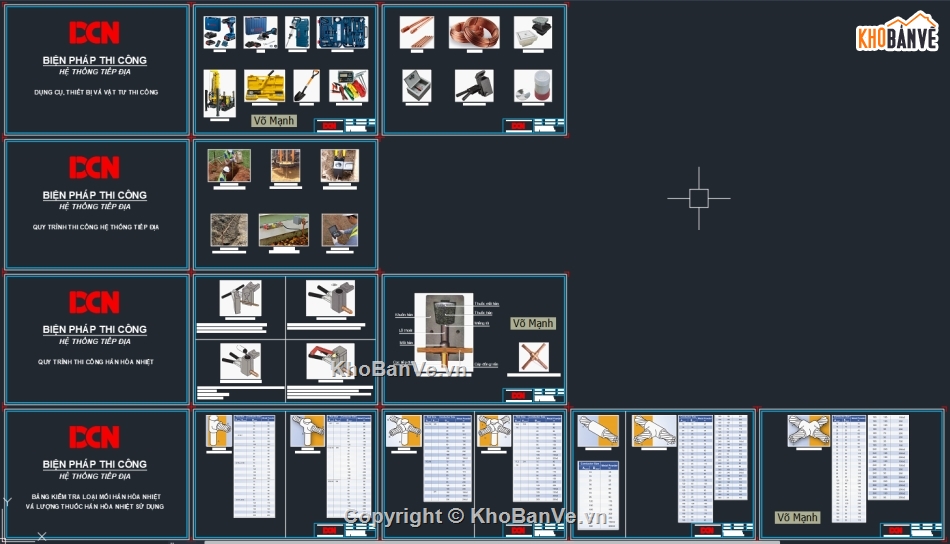The height and width of the screenshot is (544, 950).
Task: Select first weld joint image in bottom row
Action: click(x=219, y=431)
